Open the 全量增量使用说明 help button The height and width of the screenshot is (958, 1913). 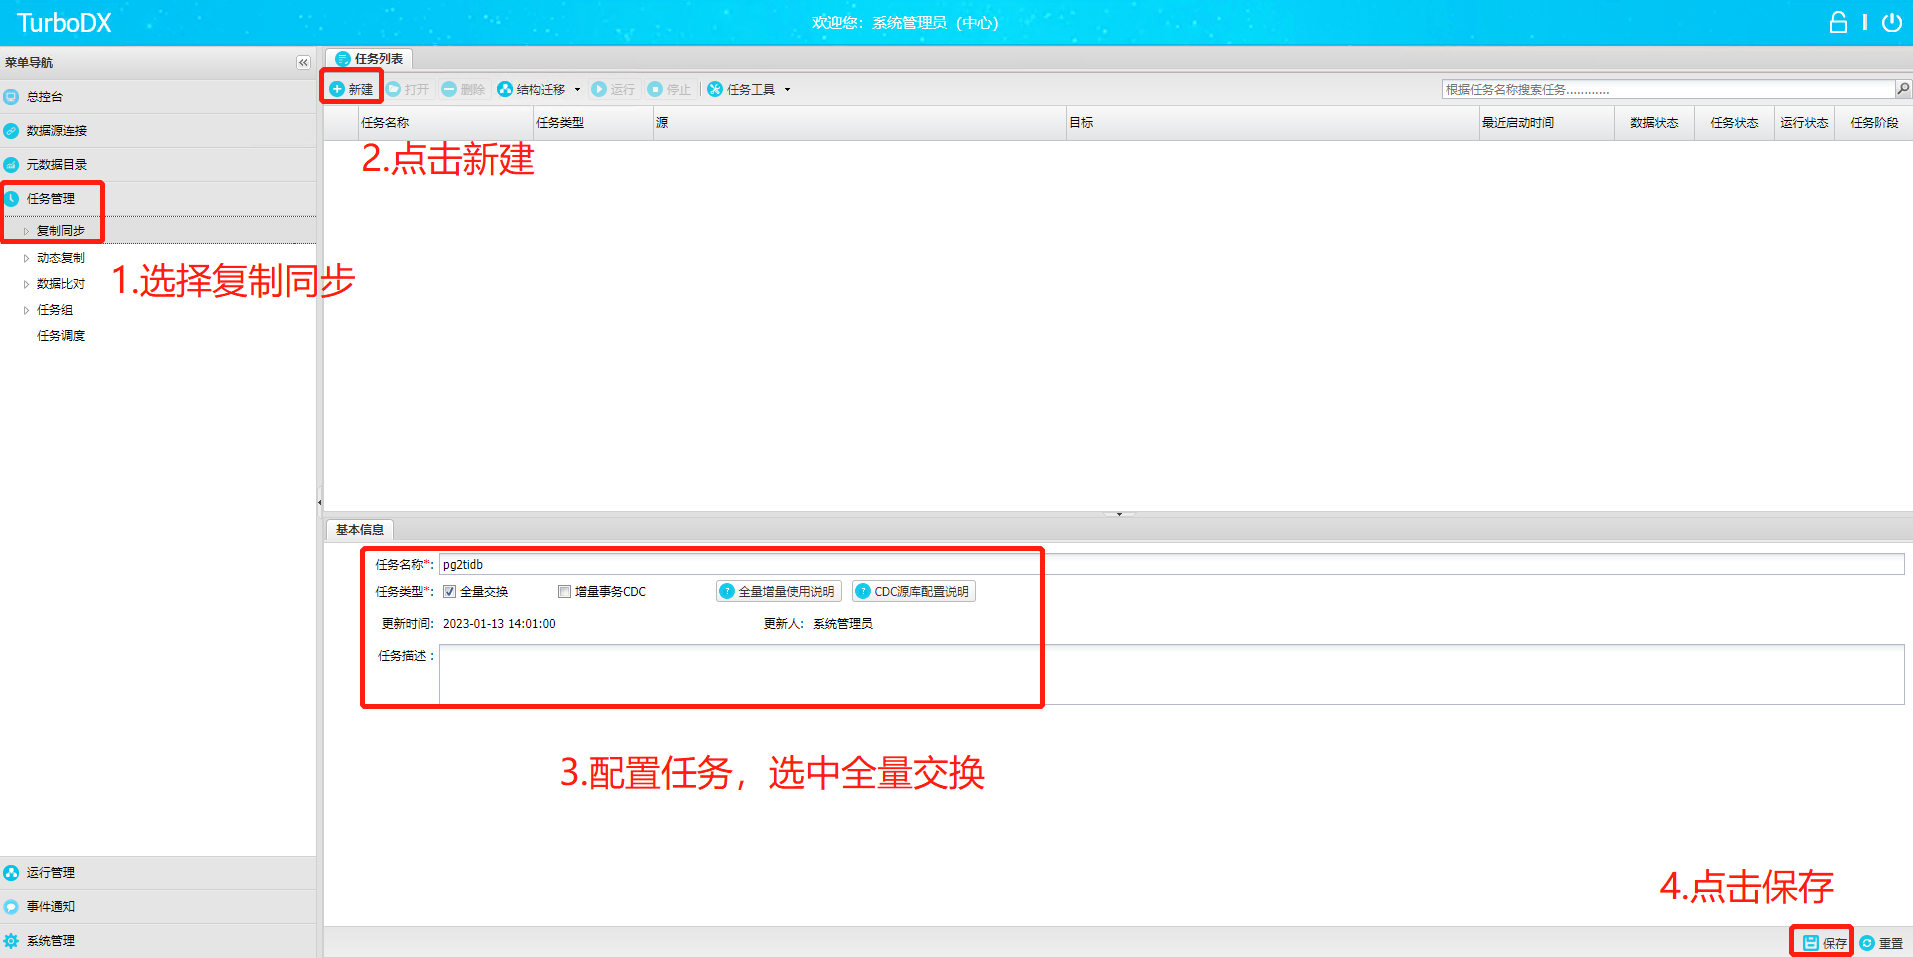click(x=778, y=592)
